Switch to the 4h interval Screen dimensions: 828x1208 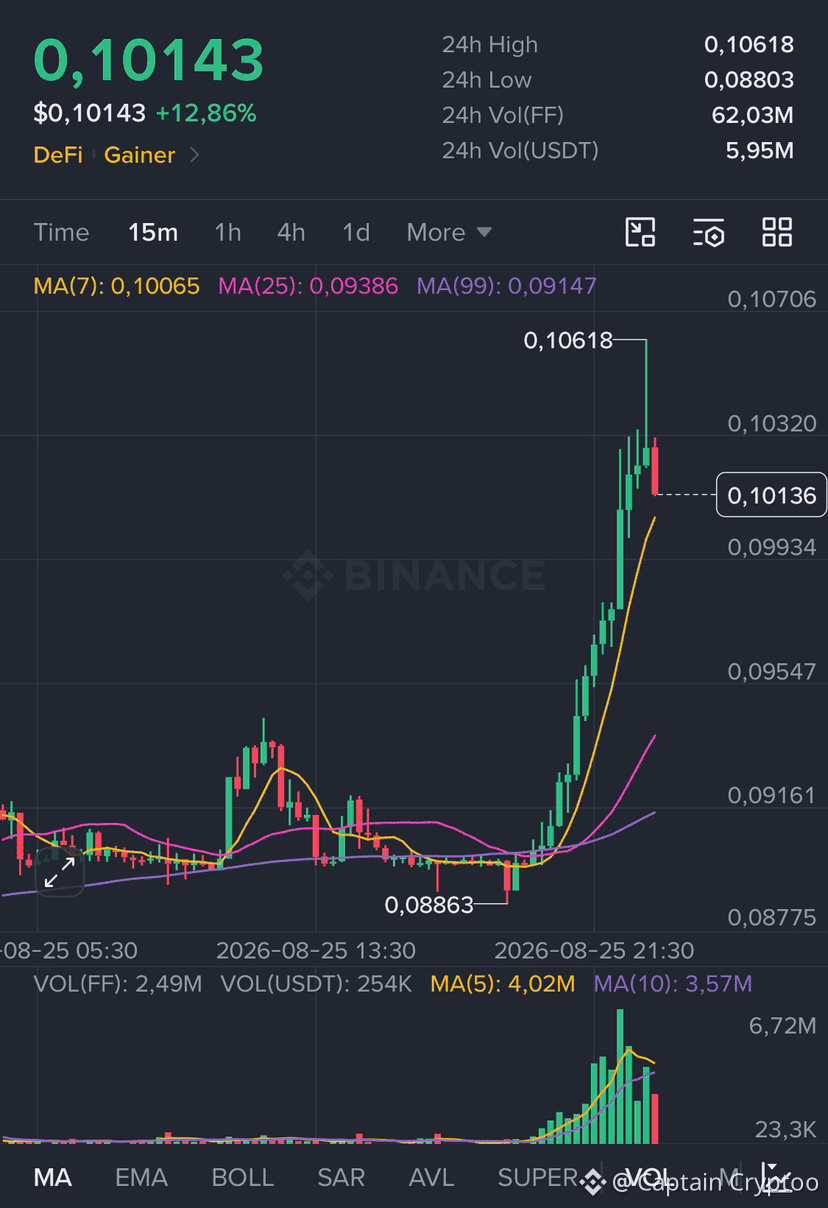click(x=291, y=232)
